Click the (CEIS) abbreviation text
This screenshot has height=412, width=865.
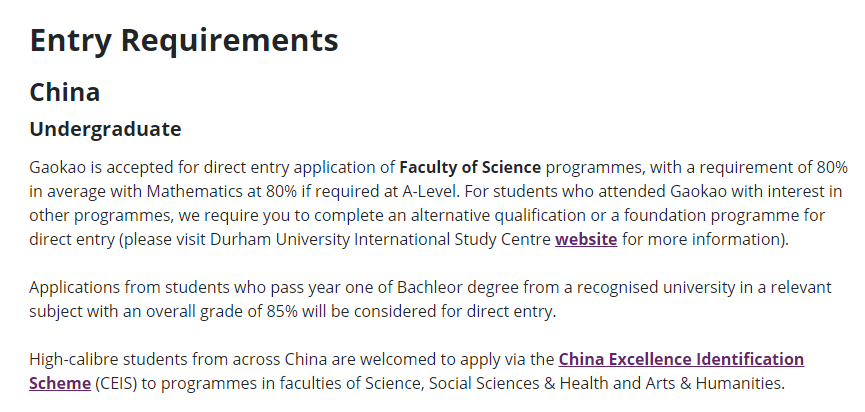pos(116,383)
